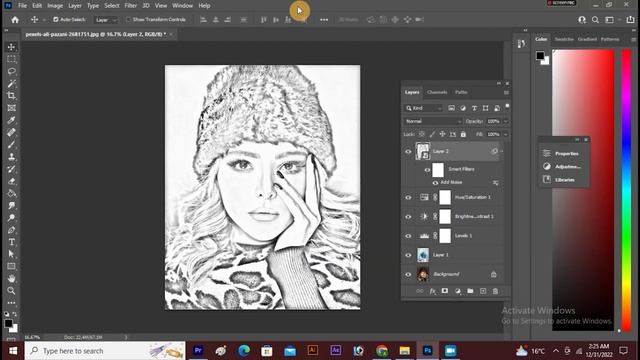Image resolution: width=640 pixels, height=360 pixels.
Task: Open the Window menu
Action: 182,6
